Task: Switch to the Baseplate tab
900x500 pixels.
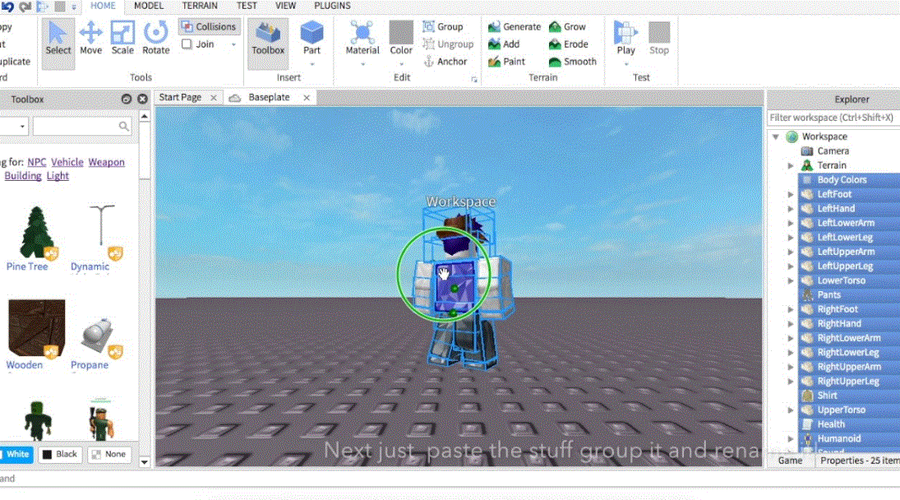Action: [269, 97]
